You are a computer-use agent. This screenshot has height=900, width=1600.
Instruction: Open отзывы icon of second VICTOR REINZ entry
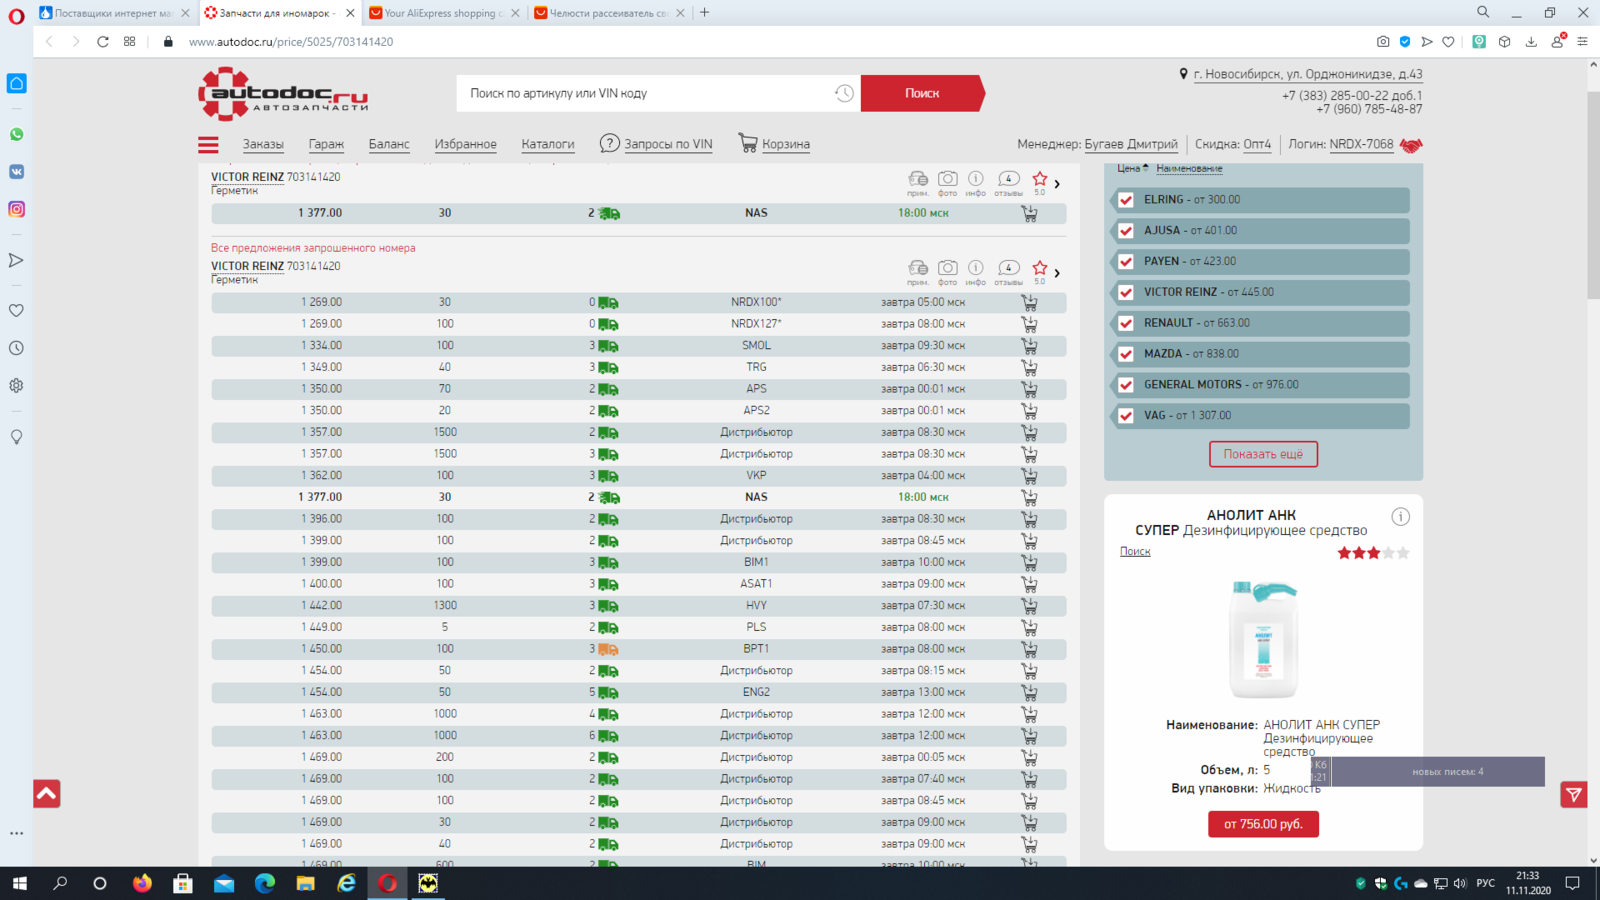(x=1008, y=272)
